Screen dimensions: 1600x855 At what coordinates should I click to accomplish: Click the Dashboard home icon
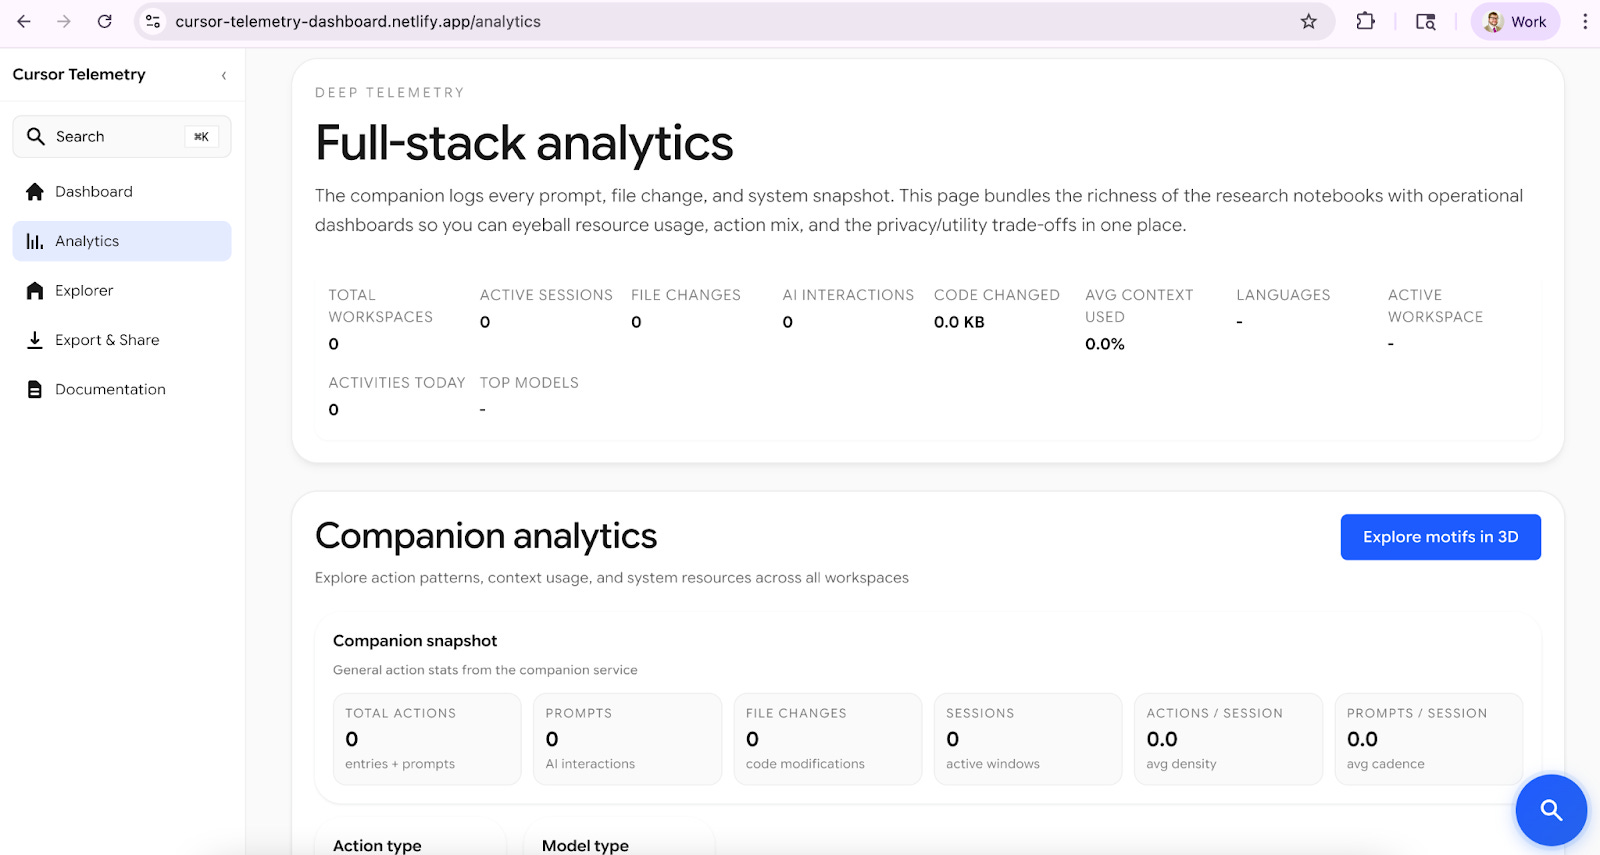(35, 191)
